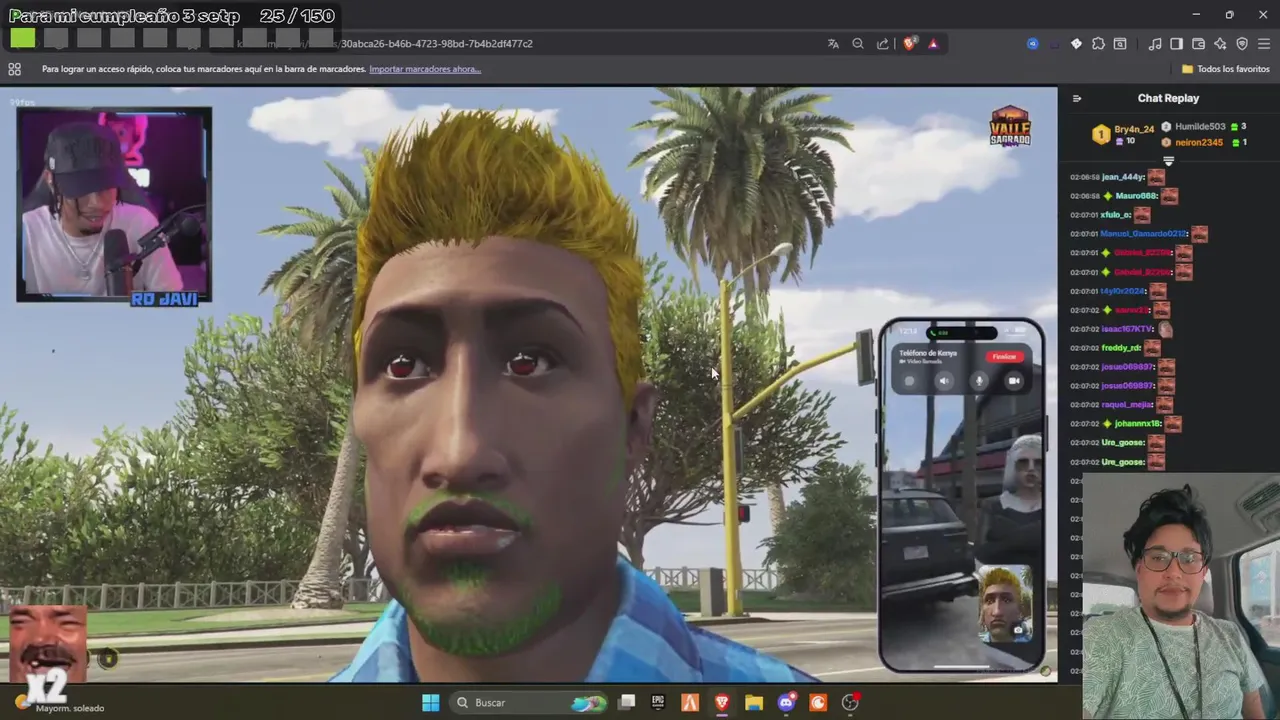Click the red Finalizar call button on the phone

pyautogui.click(x=1004, y=357)
